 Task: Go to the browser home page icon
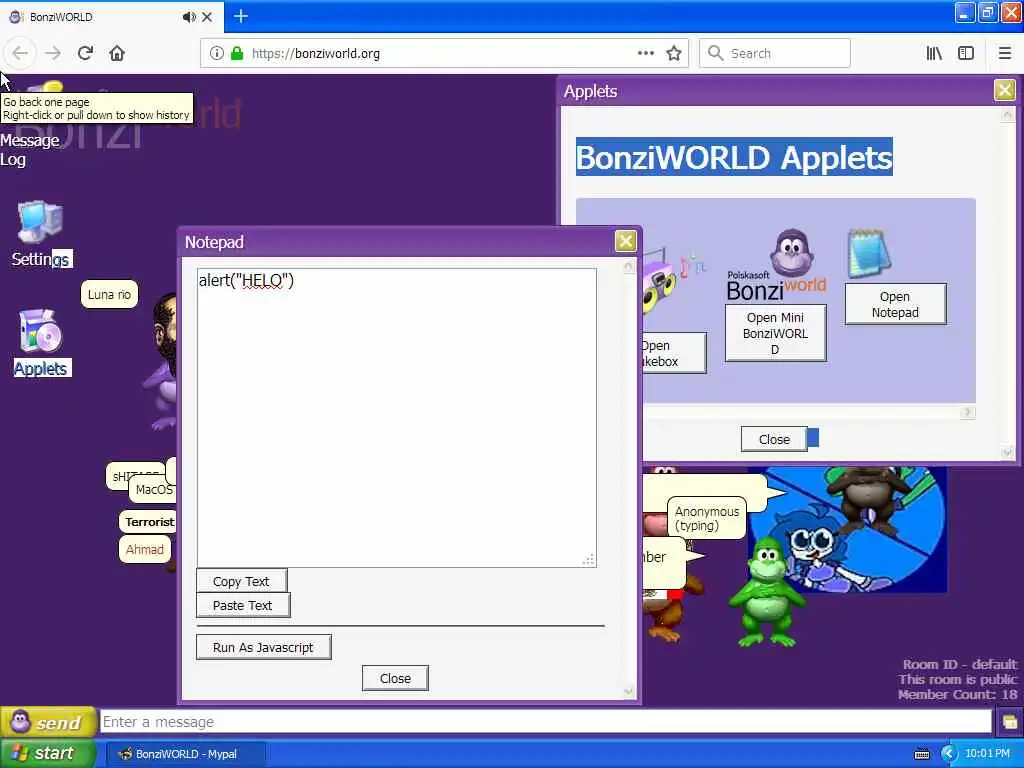click(117, 53)
